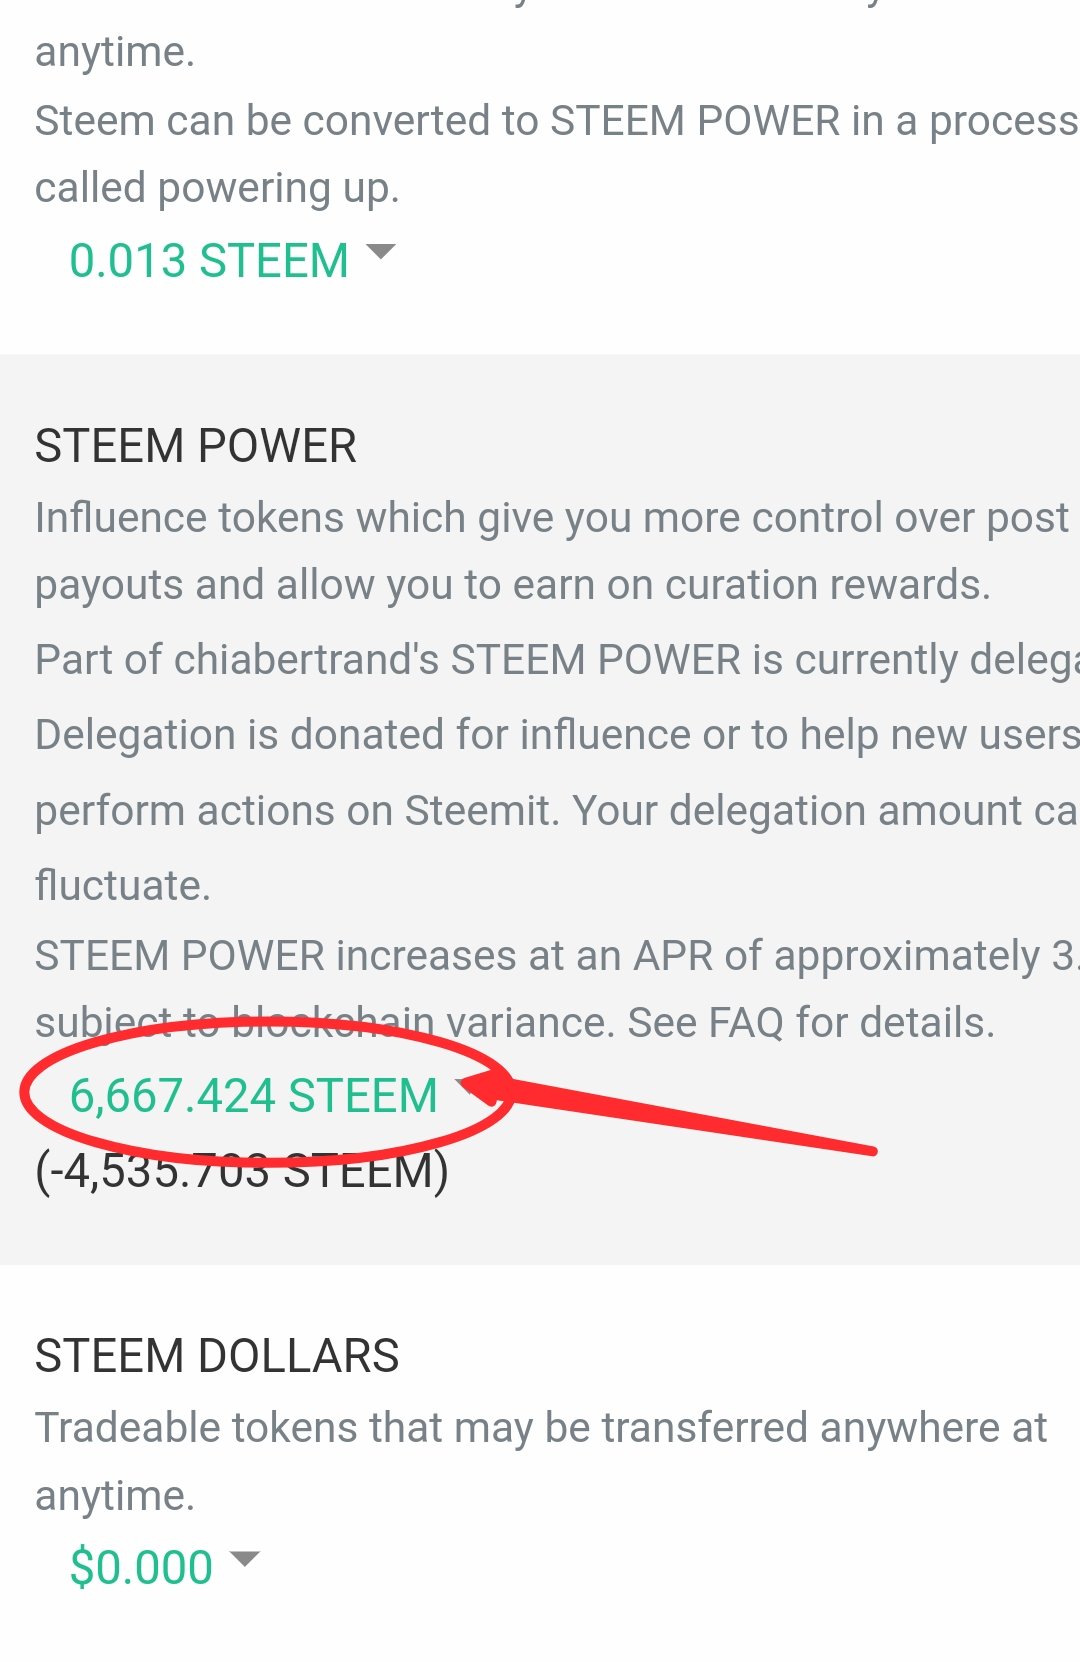Tap the 'Delegation is donated for influence' line
This screenshot has width=1080, height=1662.
coord(556,735)
